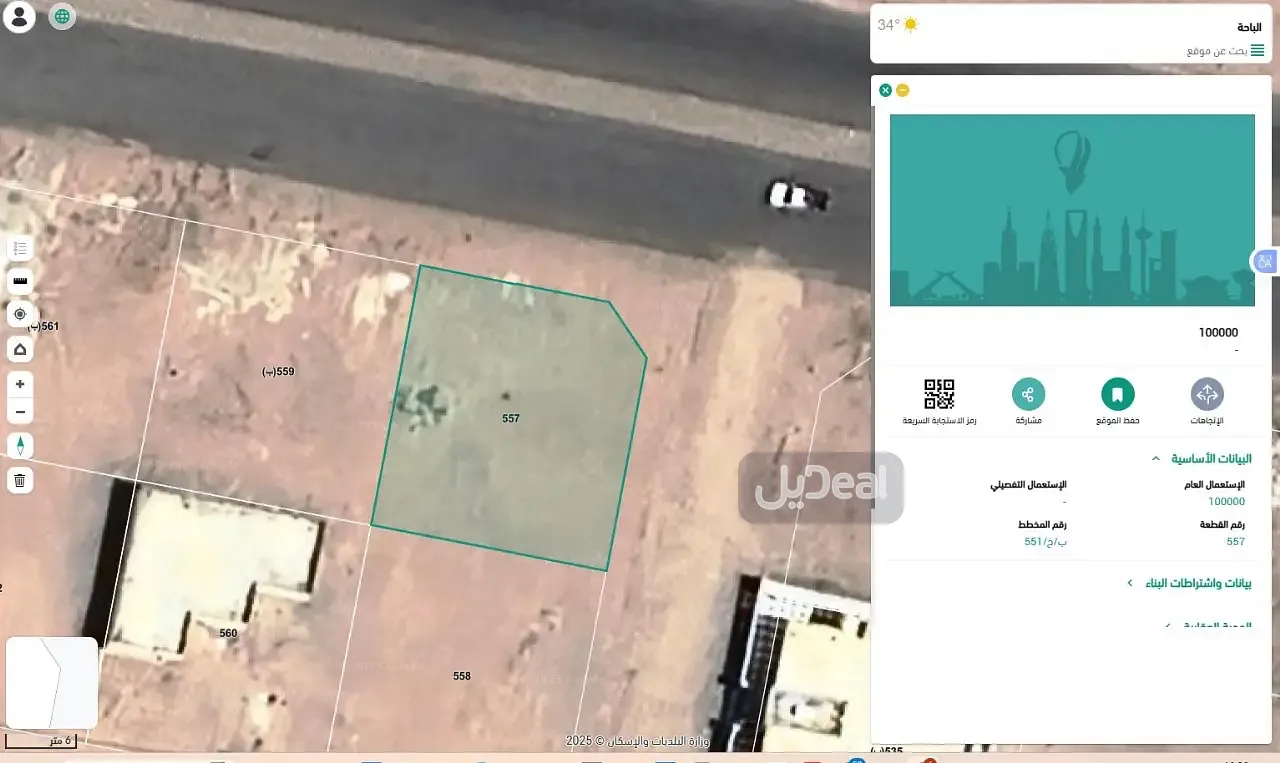
Task: Open the overview minimap thumbnail
Action: (x=52, y=683)
